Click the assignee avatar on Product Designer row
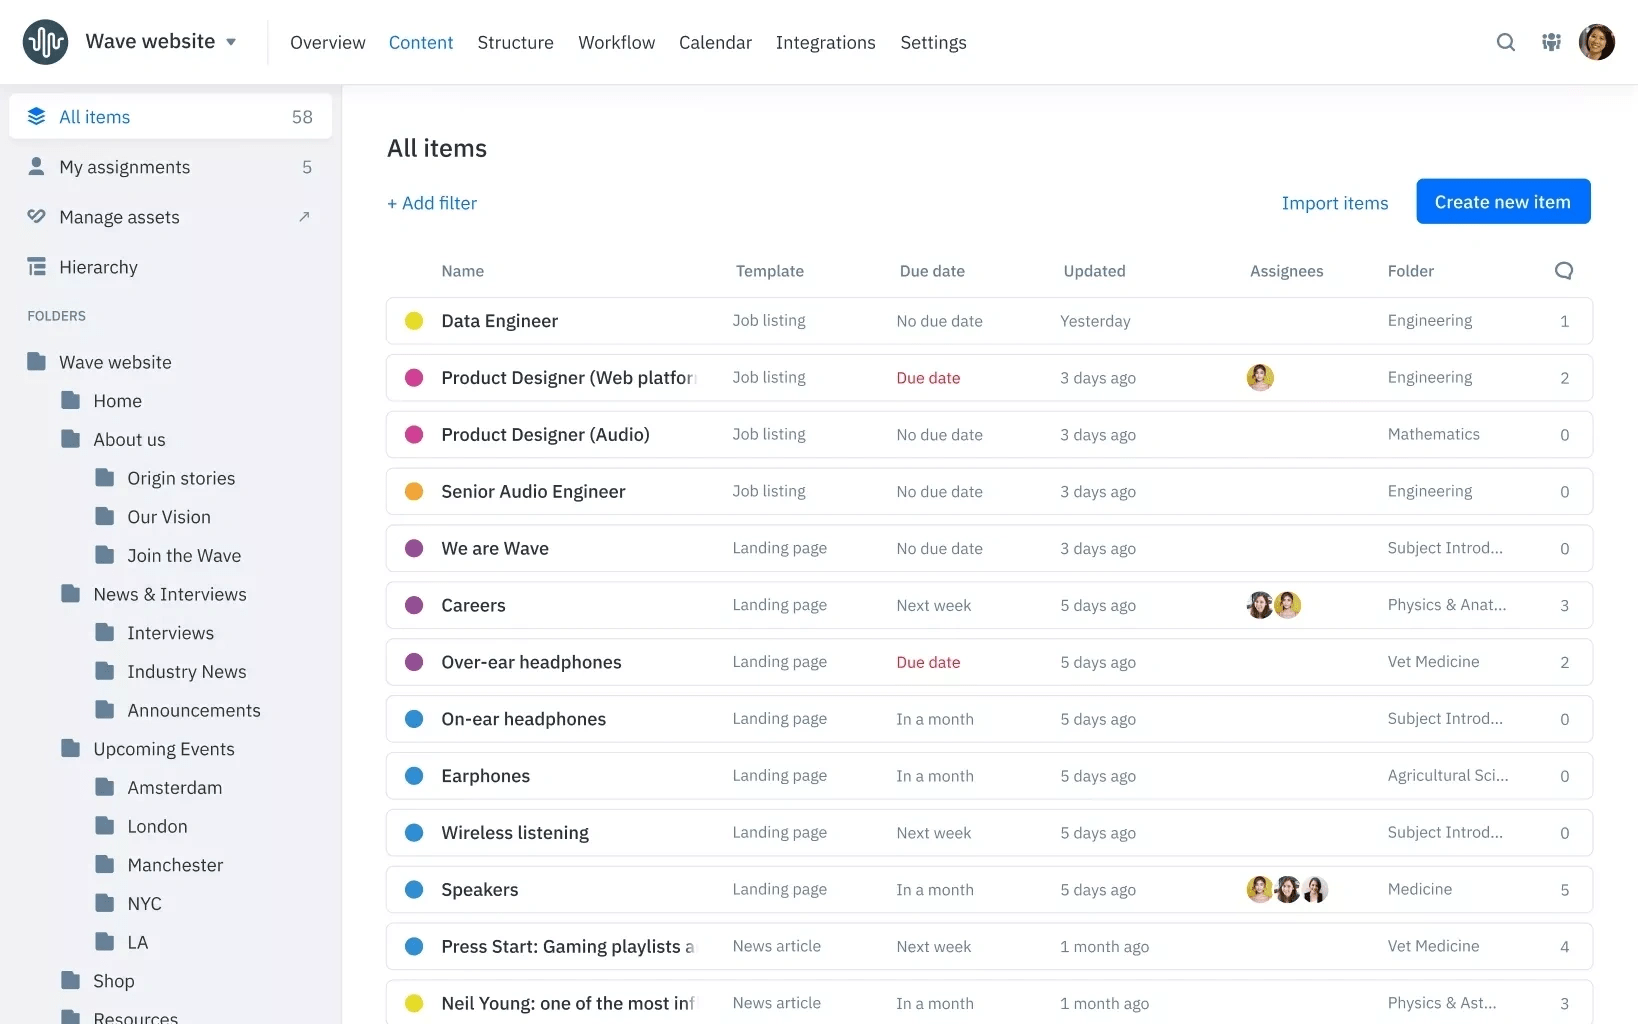This screenshot has height=1024, width=1638. point(1260,378)
